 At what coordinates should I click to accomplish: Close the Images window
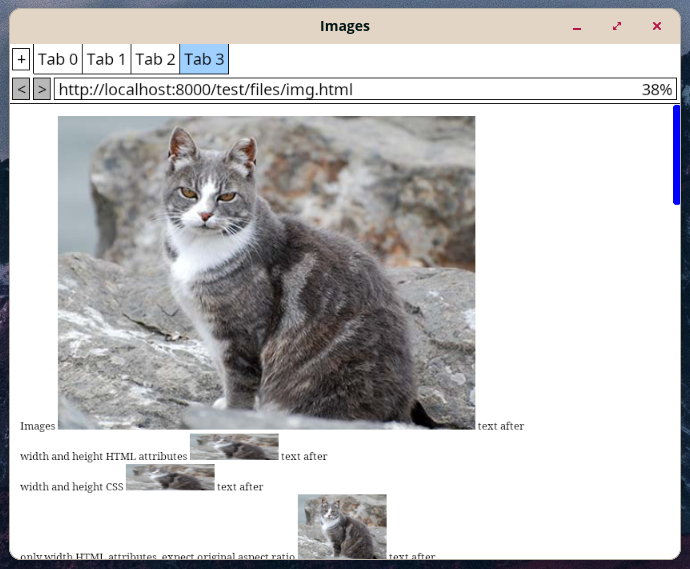(657, 26)
